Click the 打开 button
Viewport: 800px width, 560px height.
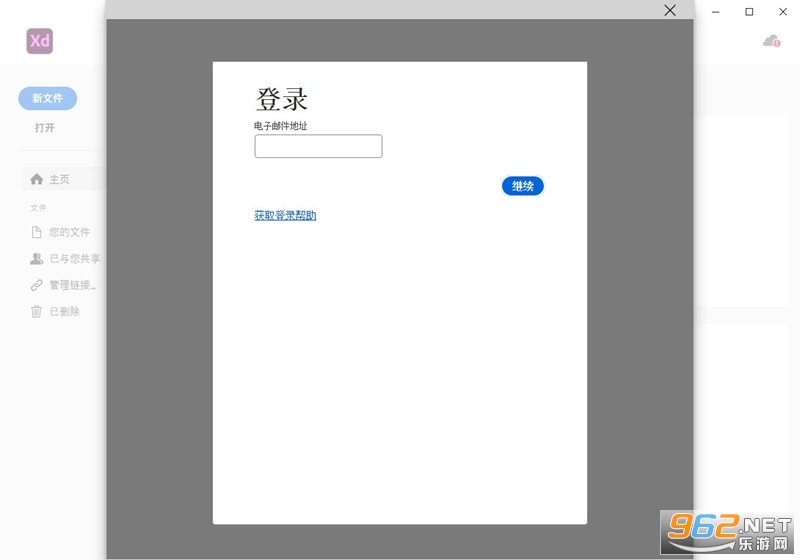tap(44, 128)
